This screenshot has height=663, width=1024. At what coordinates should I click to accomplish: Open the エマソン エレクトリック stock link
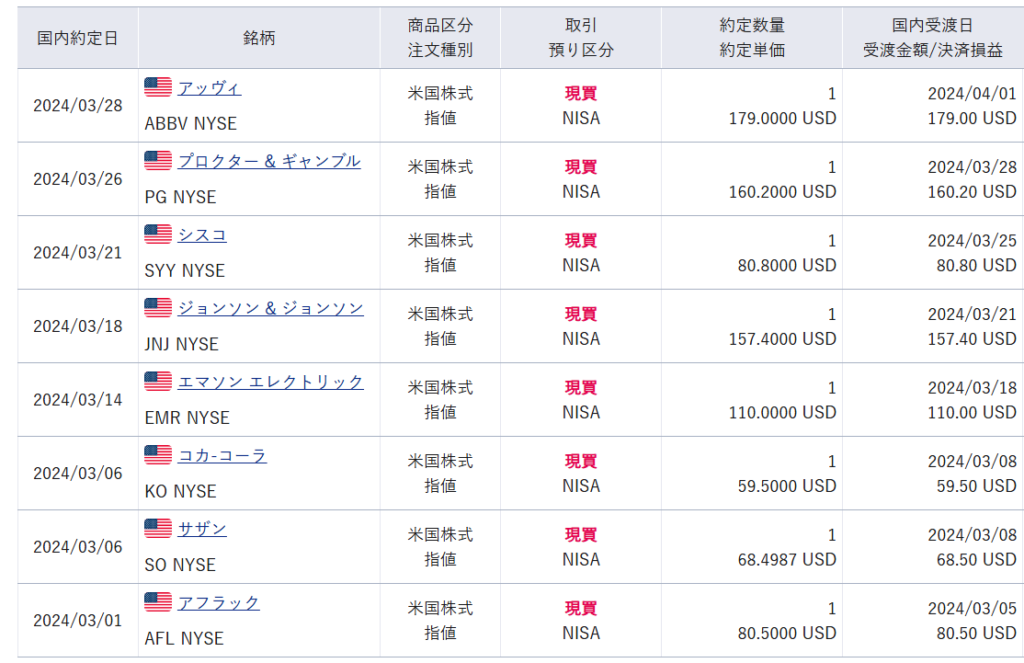tap(270, 382)
